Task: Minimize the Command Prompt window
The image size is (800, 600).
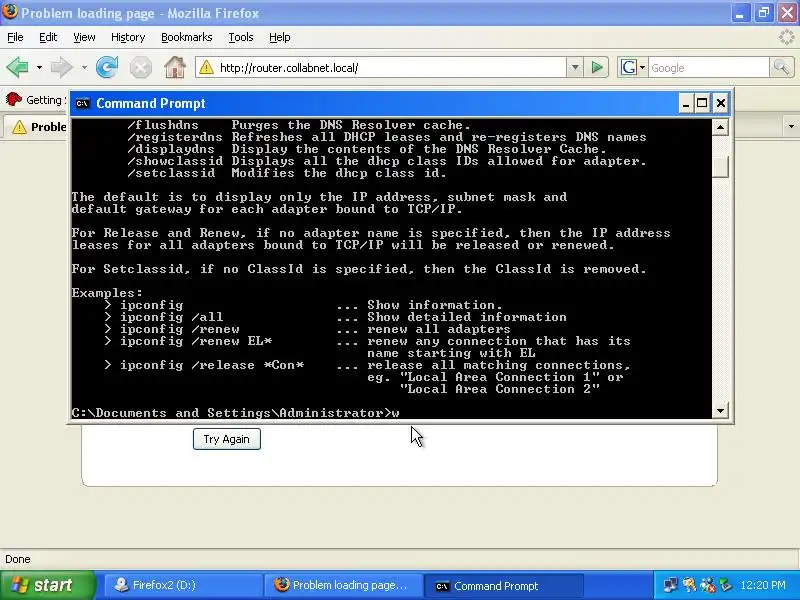Action: pyautogui.click(x=686, y=104)
